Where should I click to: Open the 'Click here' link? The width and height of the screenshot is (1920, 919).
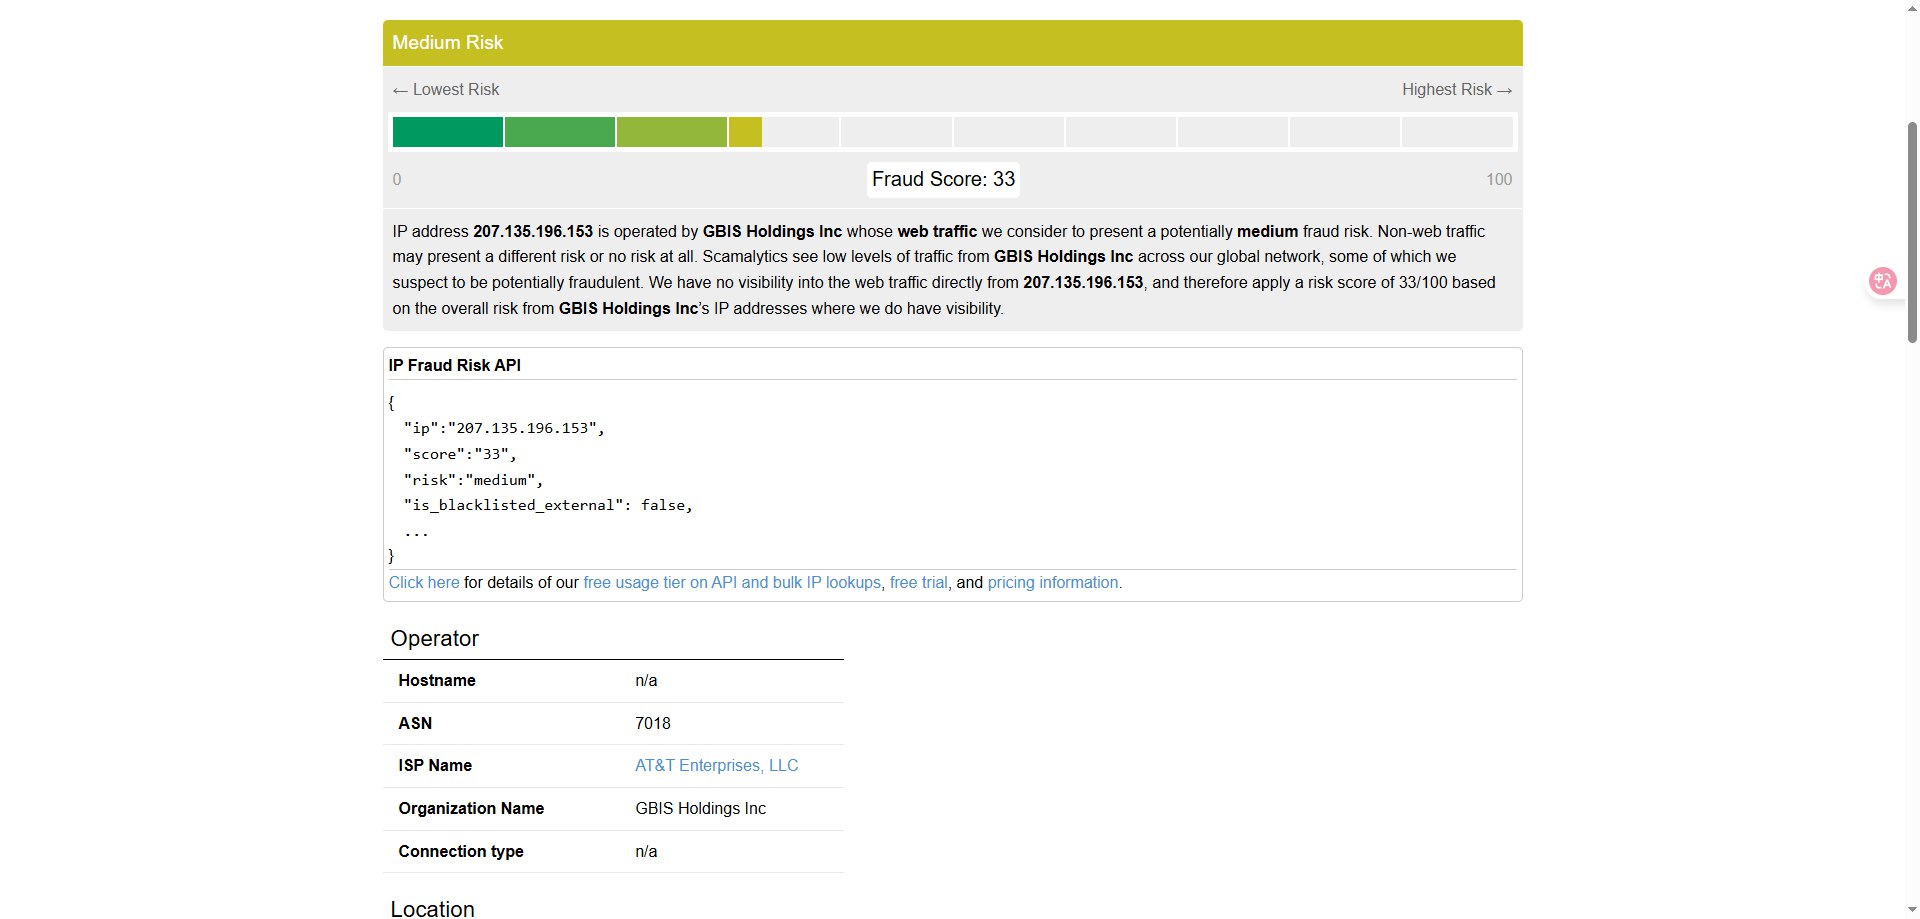[x=424, y=583]
